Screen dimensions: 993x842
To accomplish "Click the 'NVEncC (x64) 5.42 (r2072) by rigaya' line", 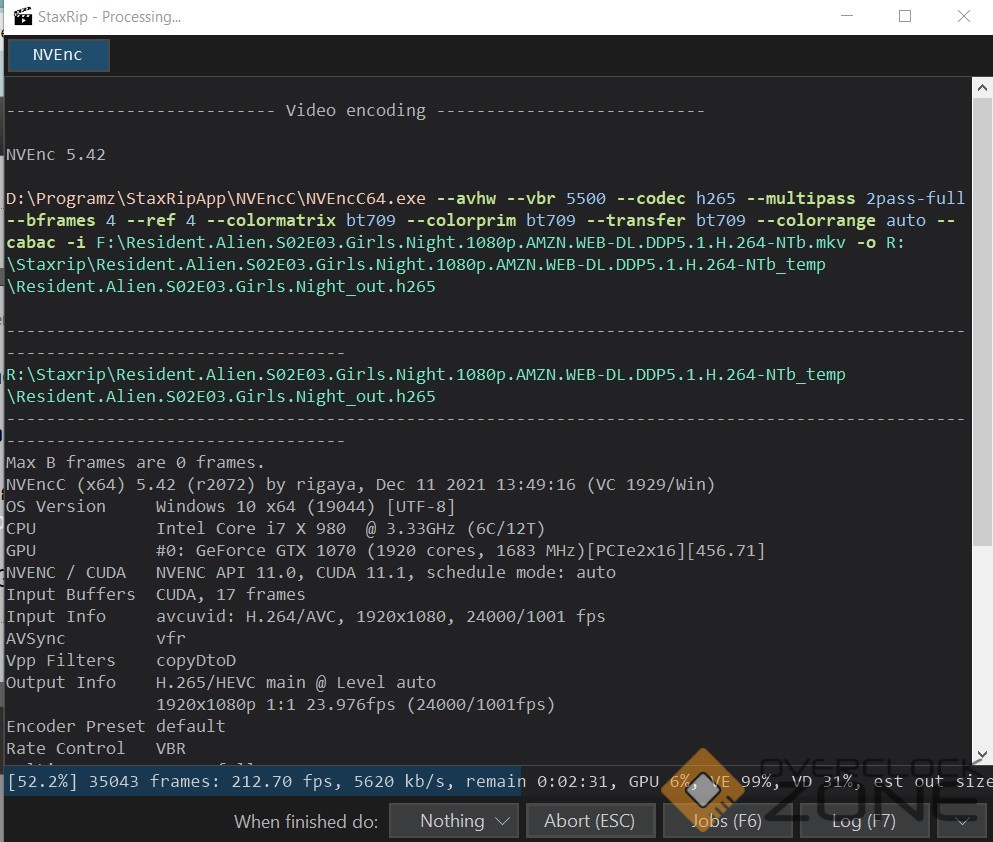I will point(360,484).
